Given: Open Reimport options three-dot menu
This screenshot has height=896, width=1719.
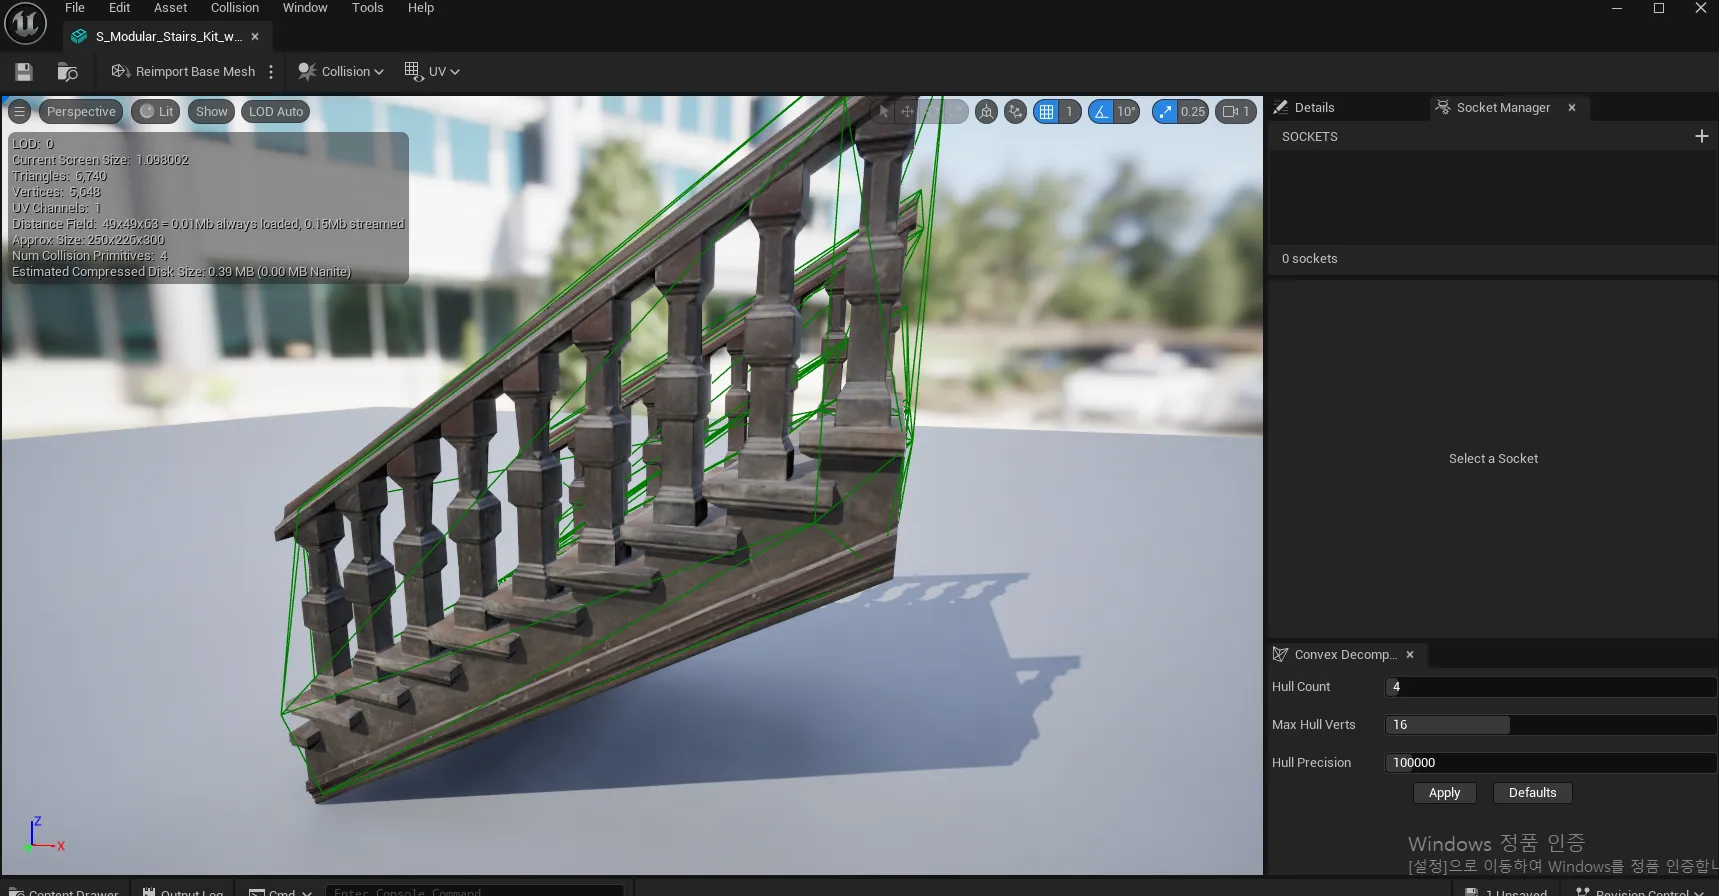Looking at the screenshot, I should tap(271, 72).
